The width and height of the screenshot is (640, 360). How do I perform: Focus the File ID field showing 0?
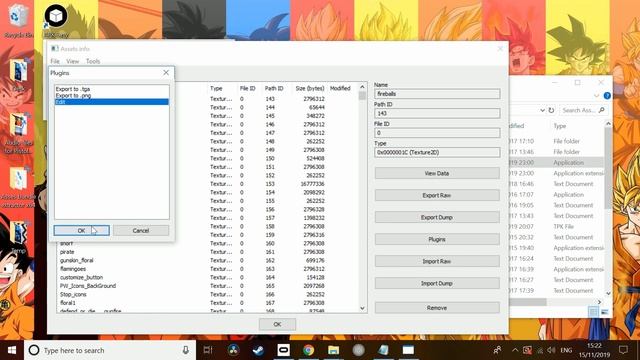point(437,133)
